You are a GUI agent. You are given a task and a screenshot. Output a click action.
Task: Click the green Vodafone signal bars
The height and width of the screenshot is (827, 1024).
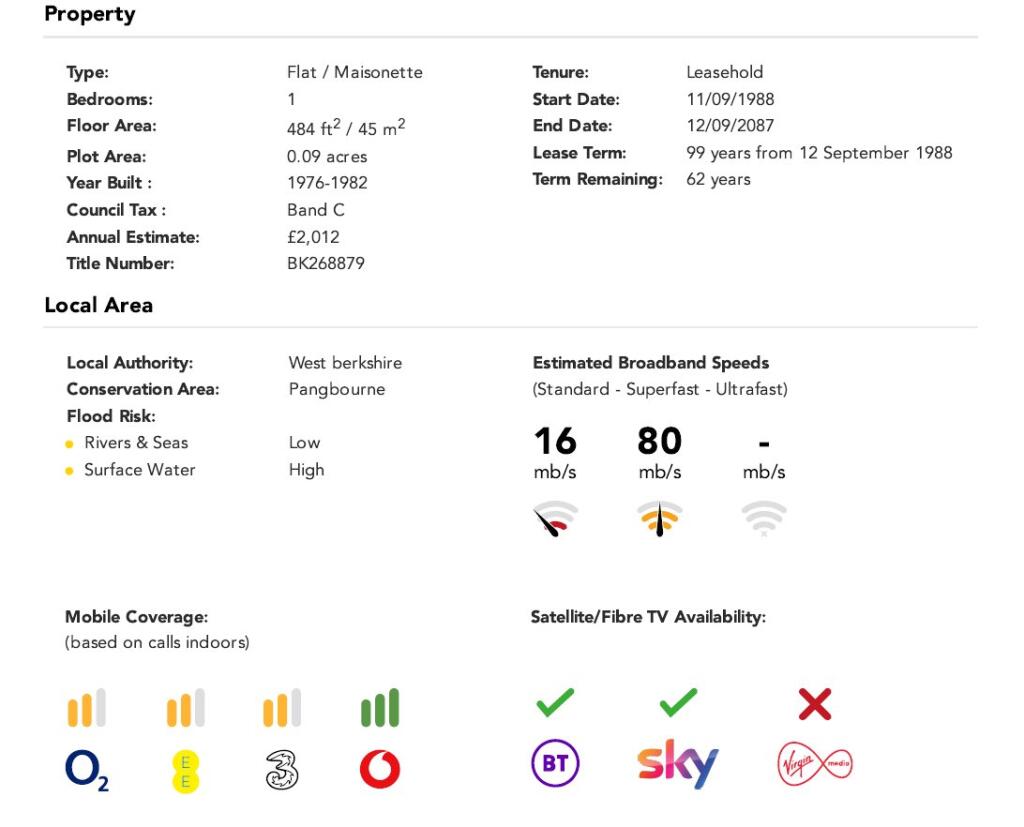[x=380, y=708]
